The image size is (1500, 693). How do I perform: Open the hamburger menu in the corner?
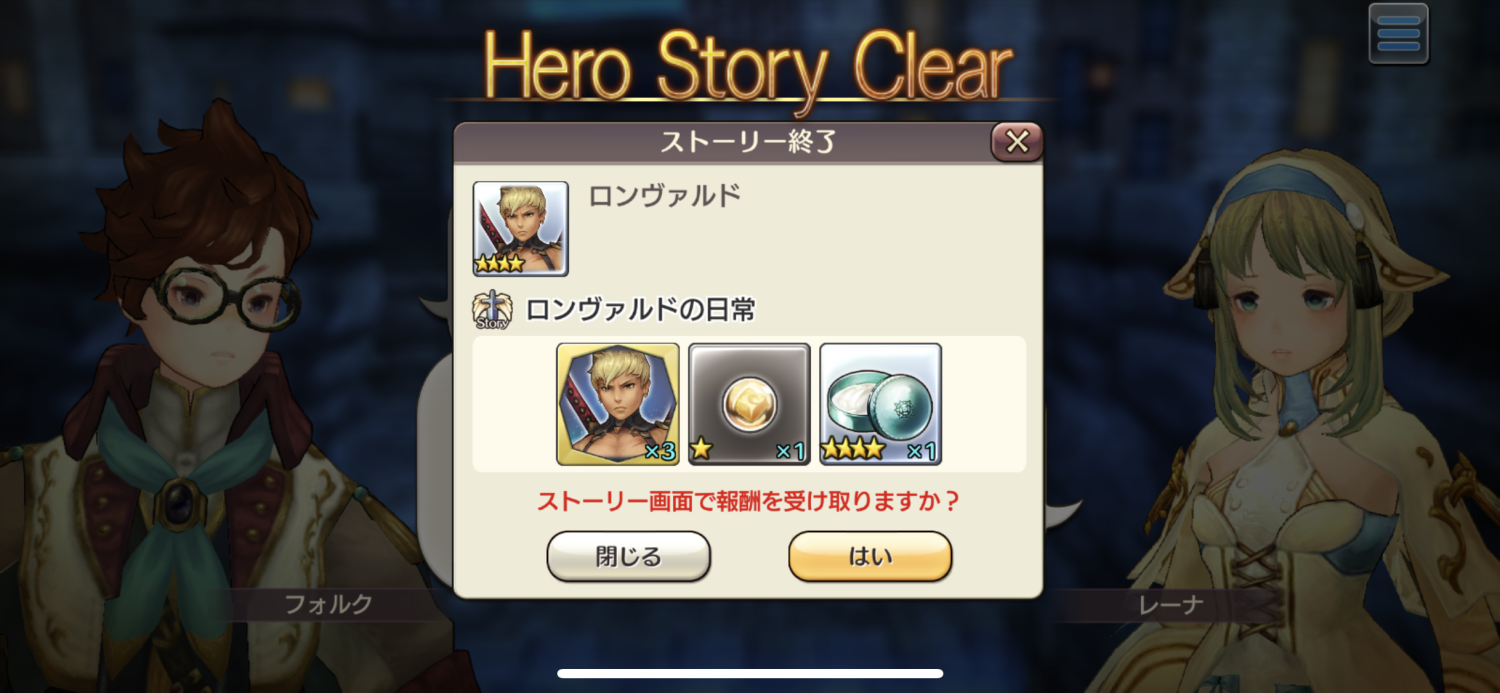pos(1398,33)
